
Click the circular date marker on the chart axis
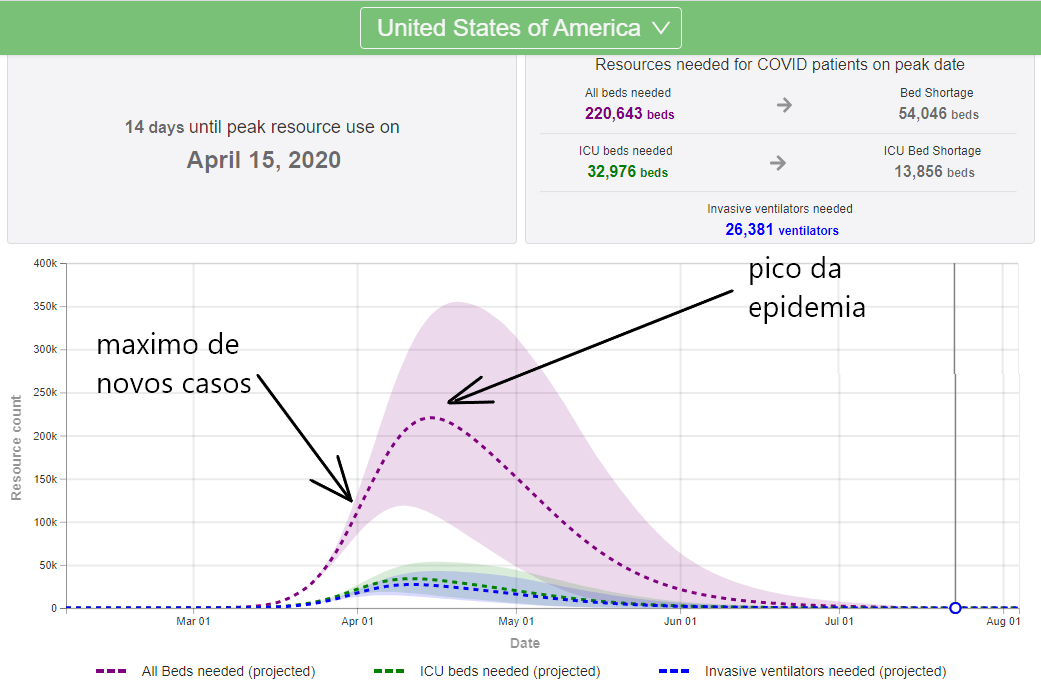pos(955,607)
